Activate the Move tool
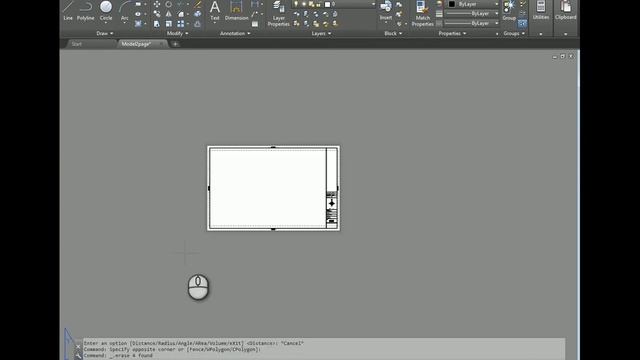This screenshot has height=360, width=640. tap(157, 4)
